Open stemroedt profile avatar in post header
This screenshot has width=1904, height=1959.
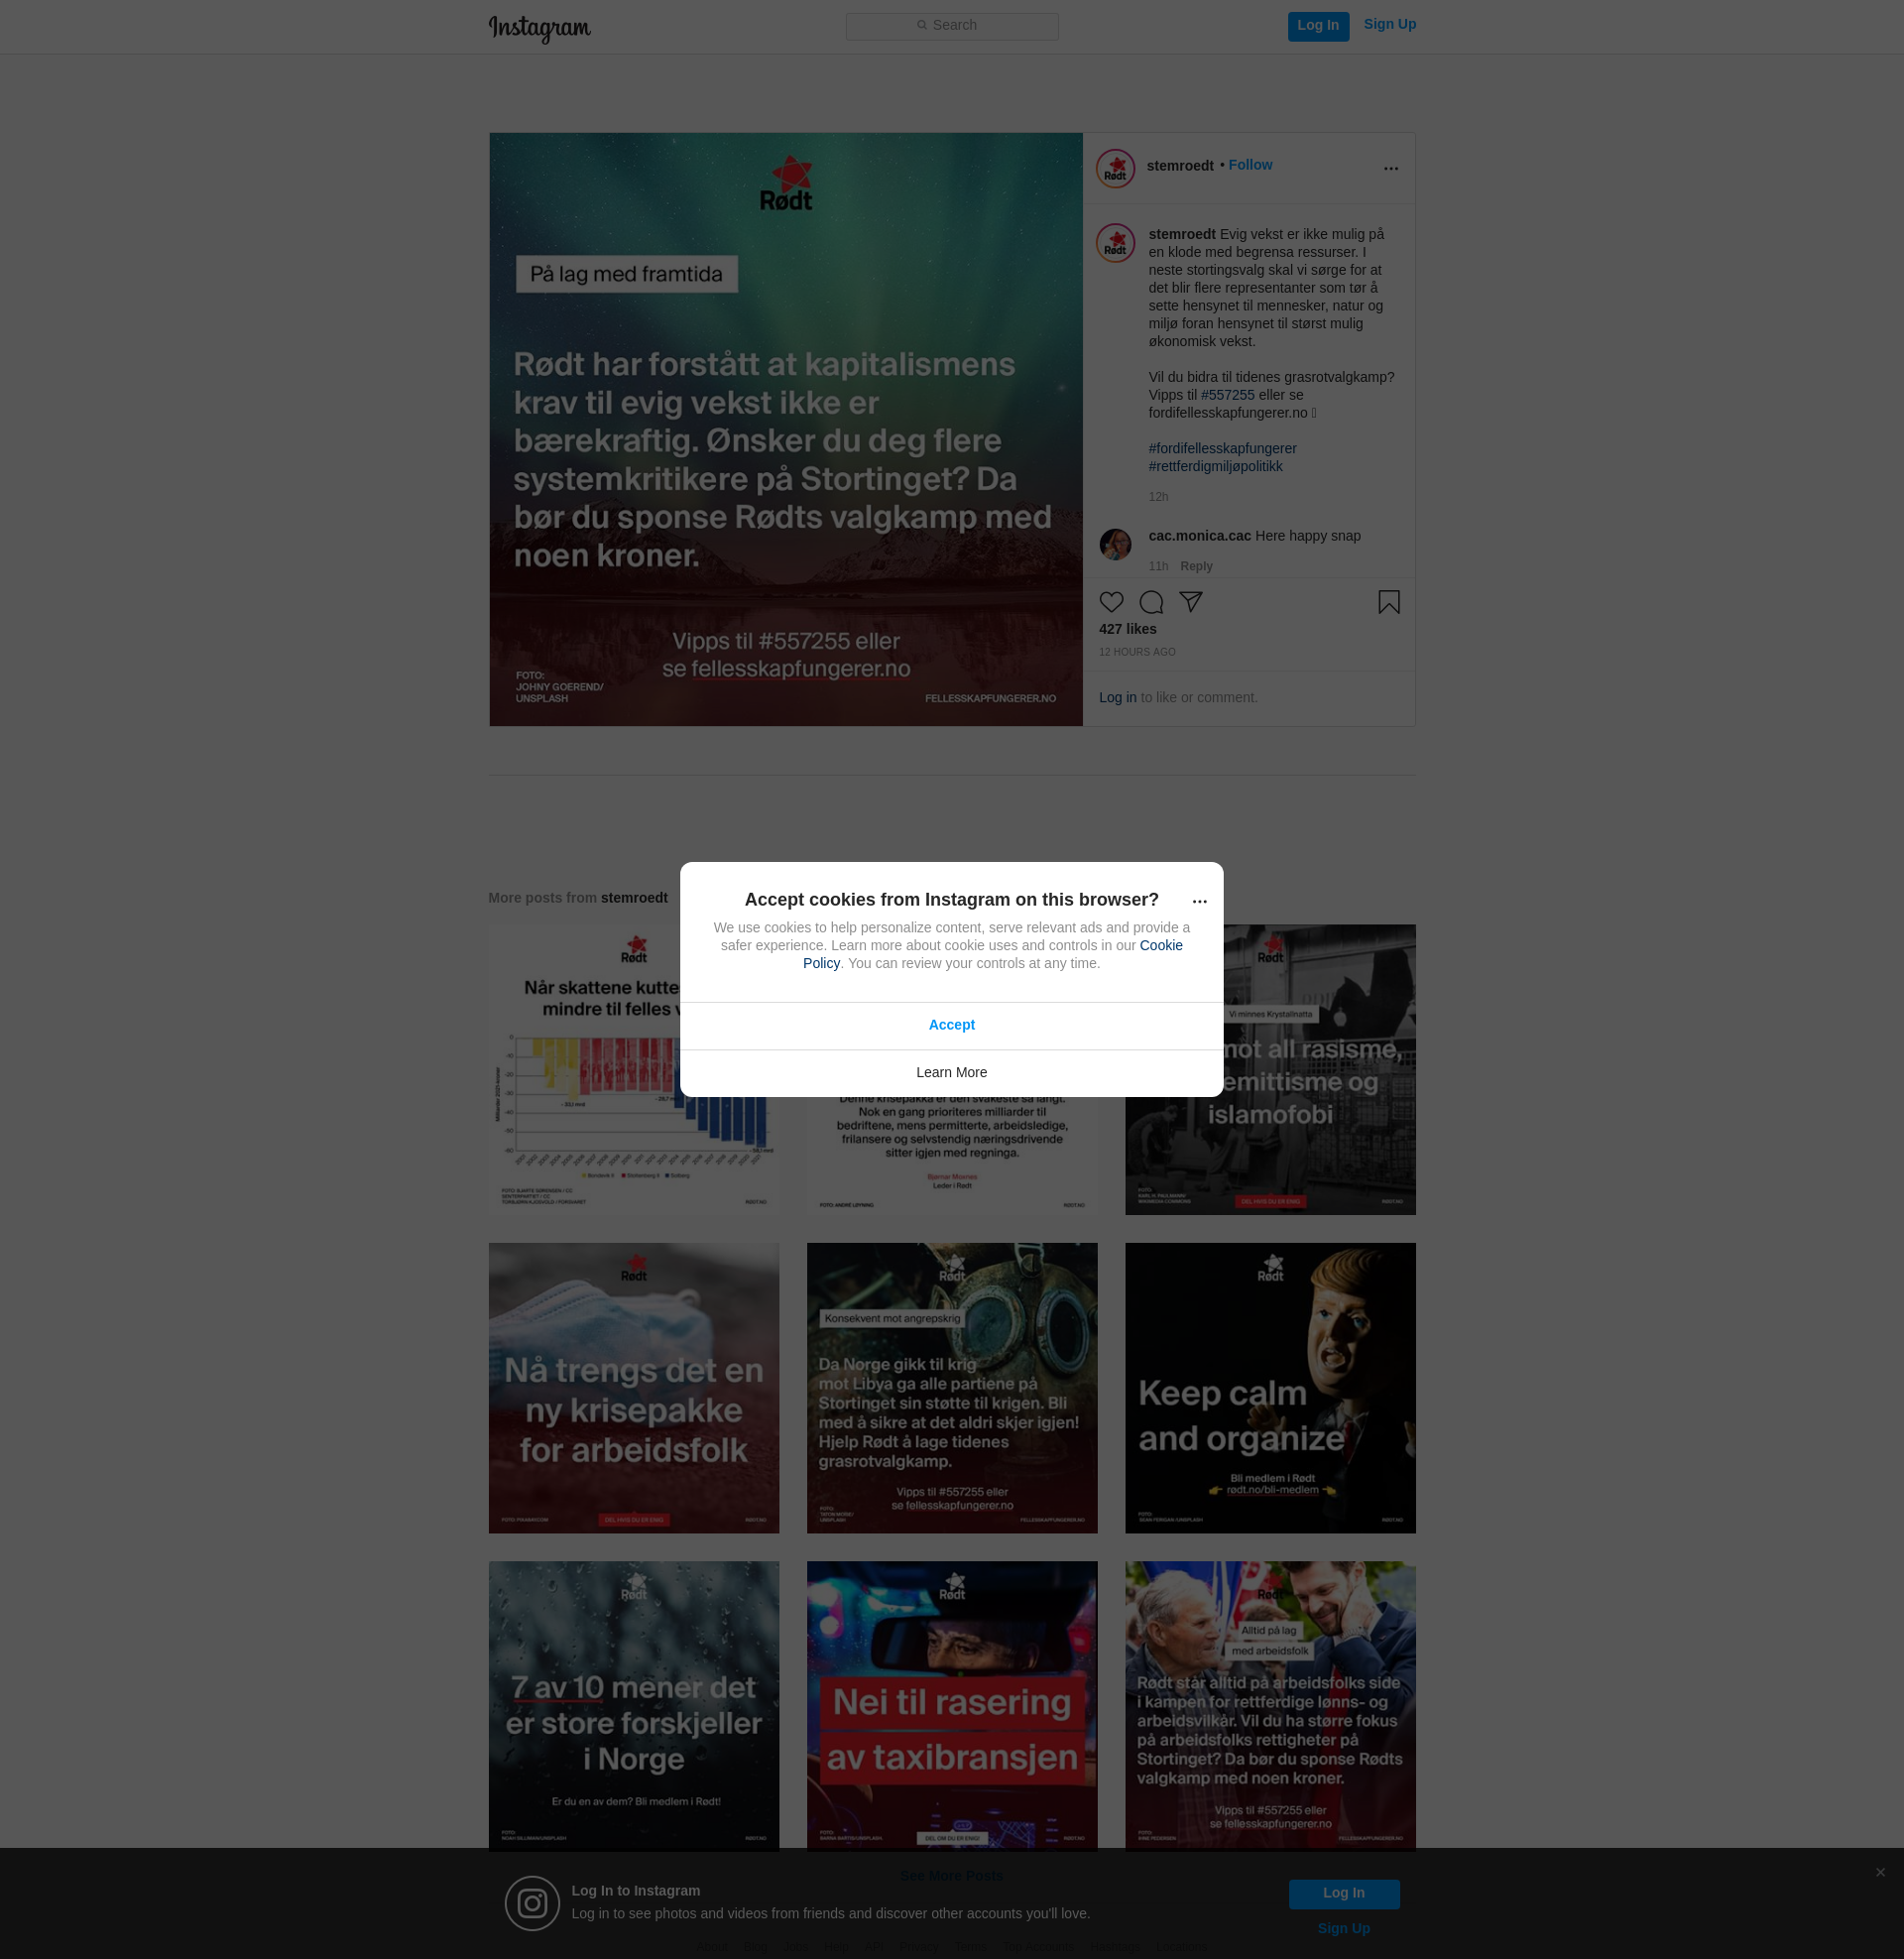click(1115, 169)
